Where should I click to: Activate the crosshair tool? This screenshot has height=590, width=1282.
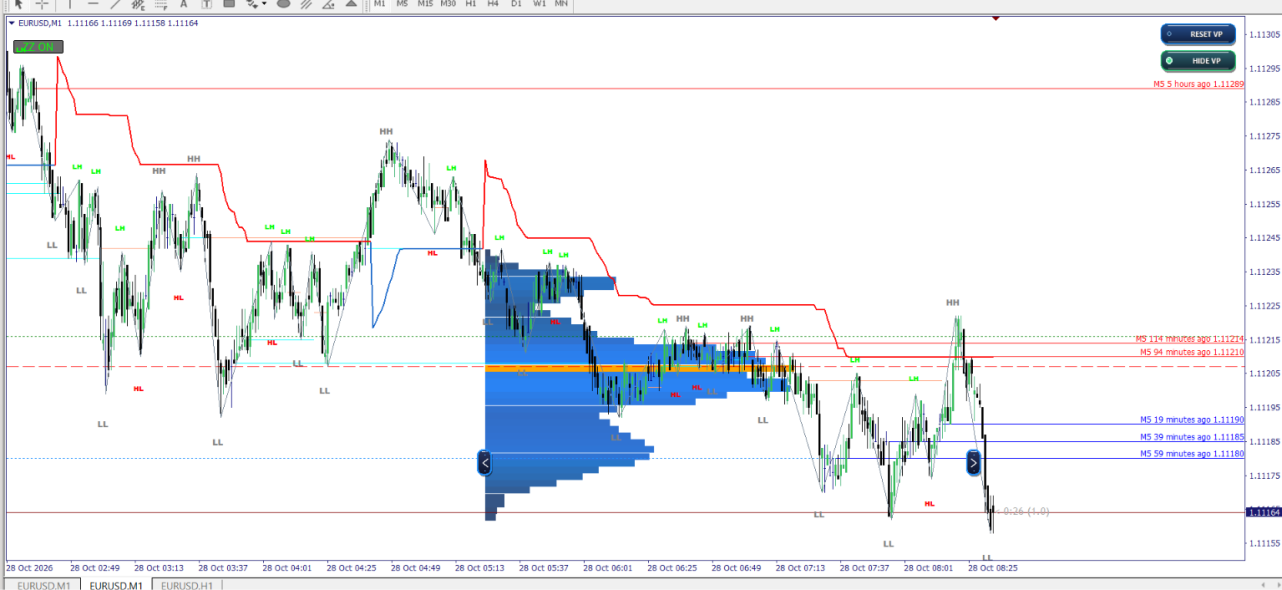point(42,4)
